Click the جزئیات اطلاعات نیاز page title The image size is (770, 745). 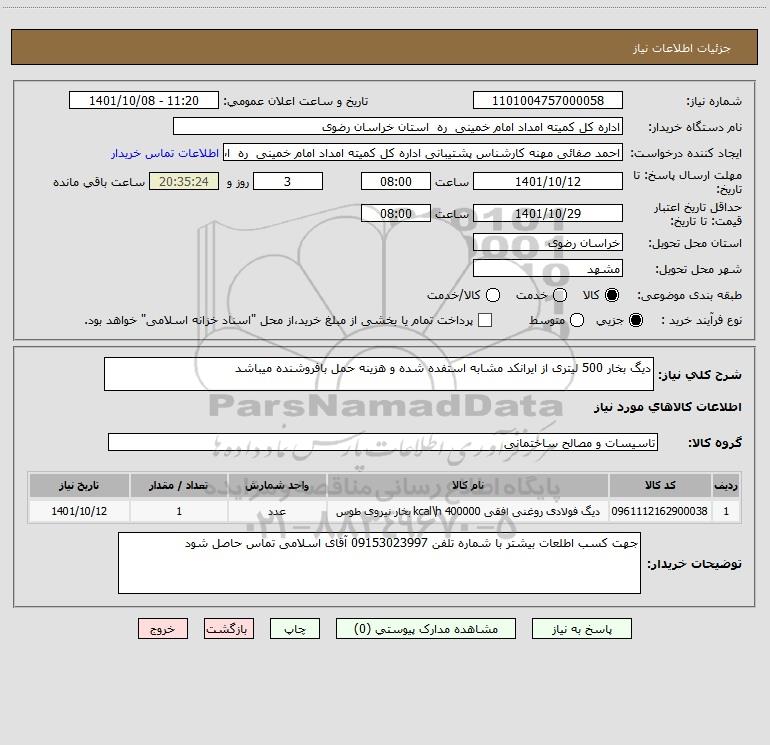(681, 48)
